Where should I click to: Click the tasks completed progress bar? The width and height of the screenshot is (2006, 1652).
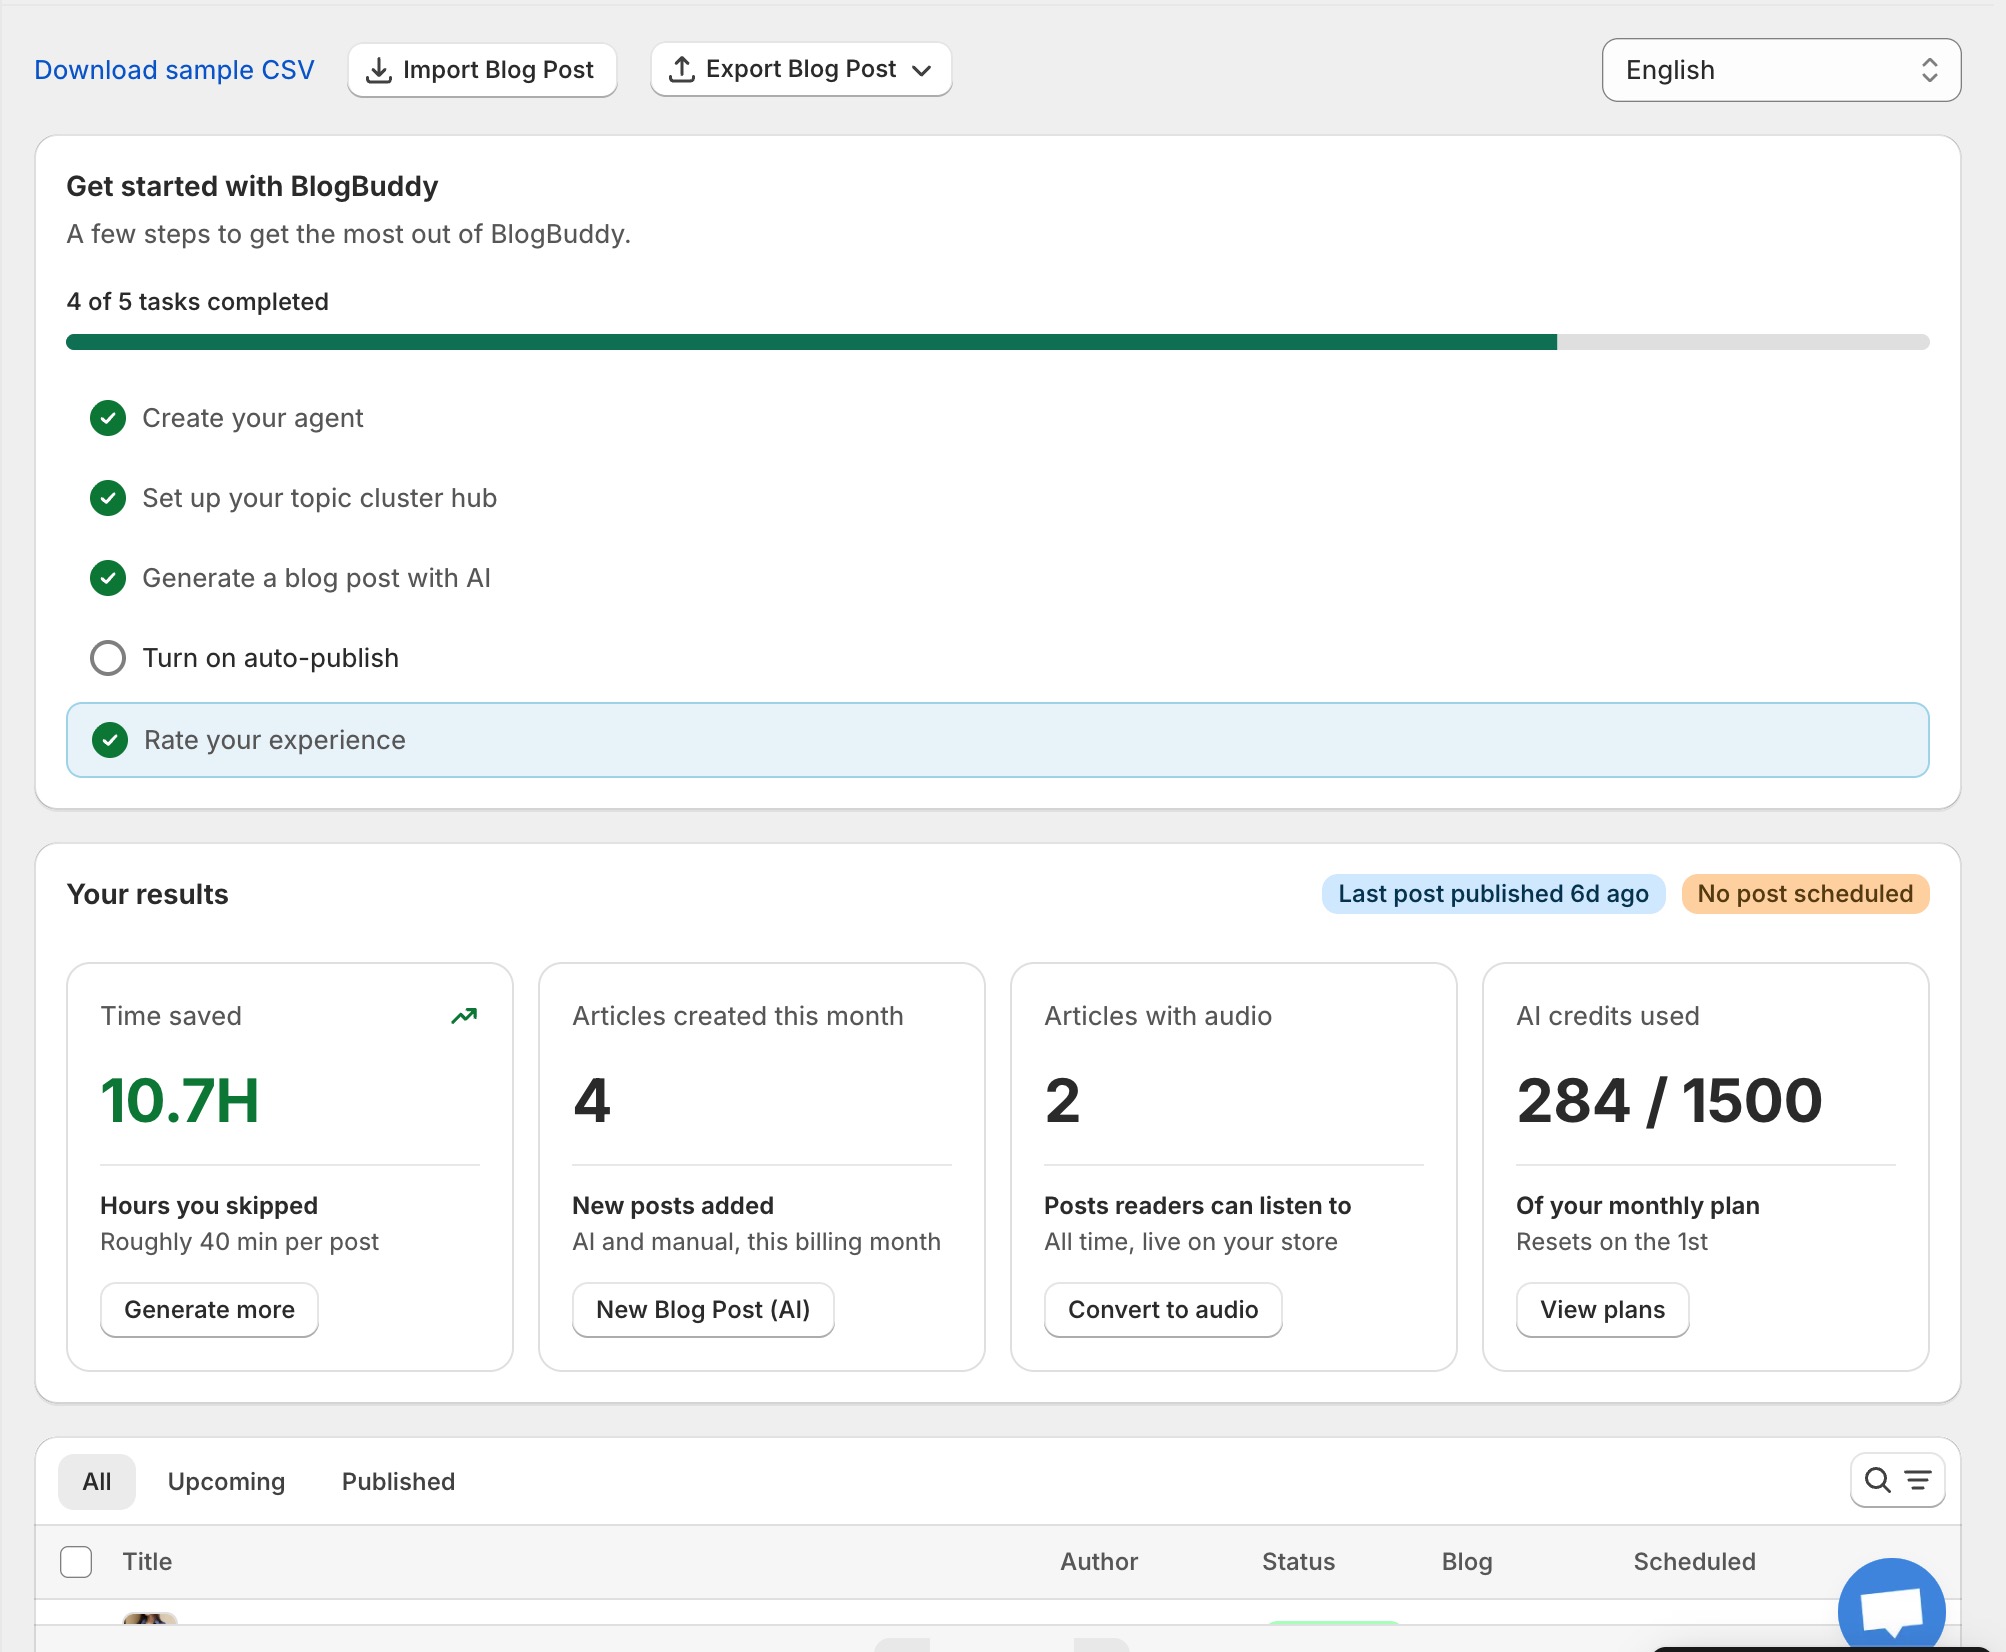pos(997,342)
